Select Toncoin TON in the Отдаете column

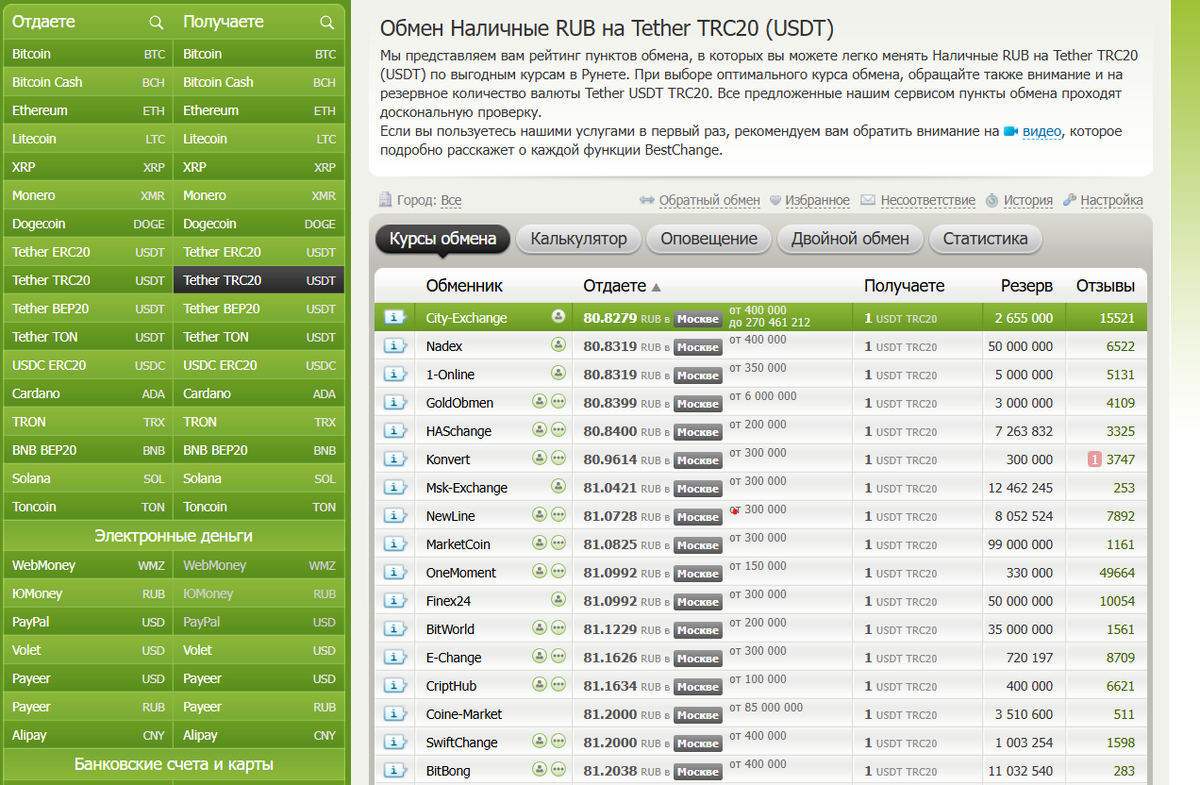tap(88, 507)
